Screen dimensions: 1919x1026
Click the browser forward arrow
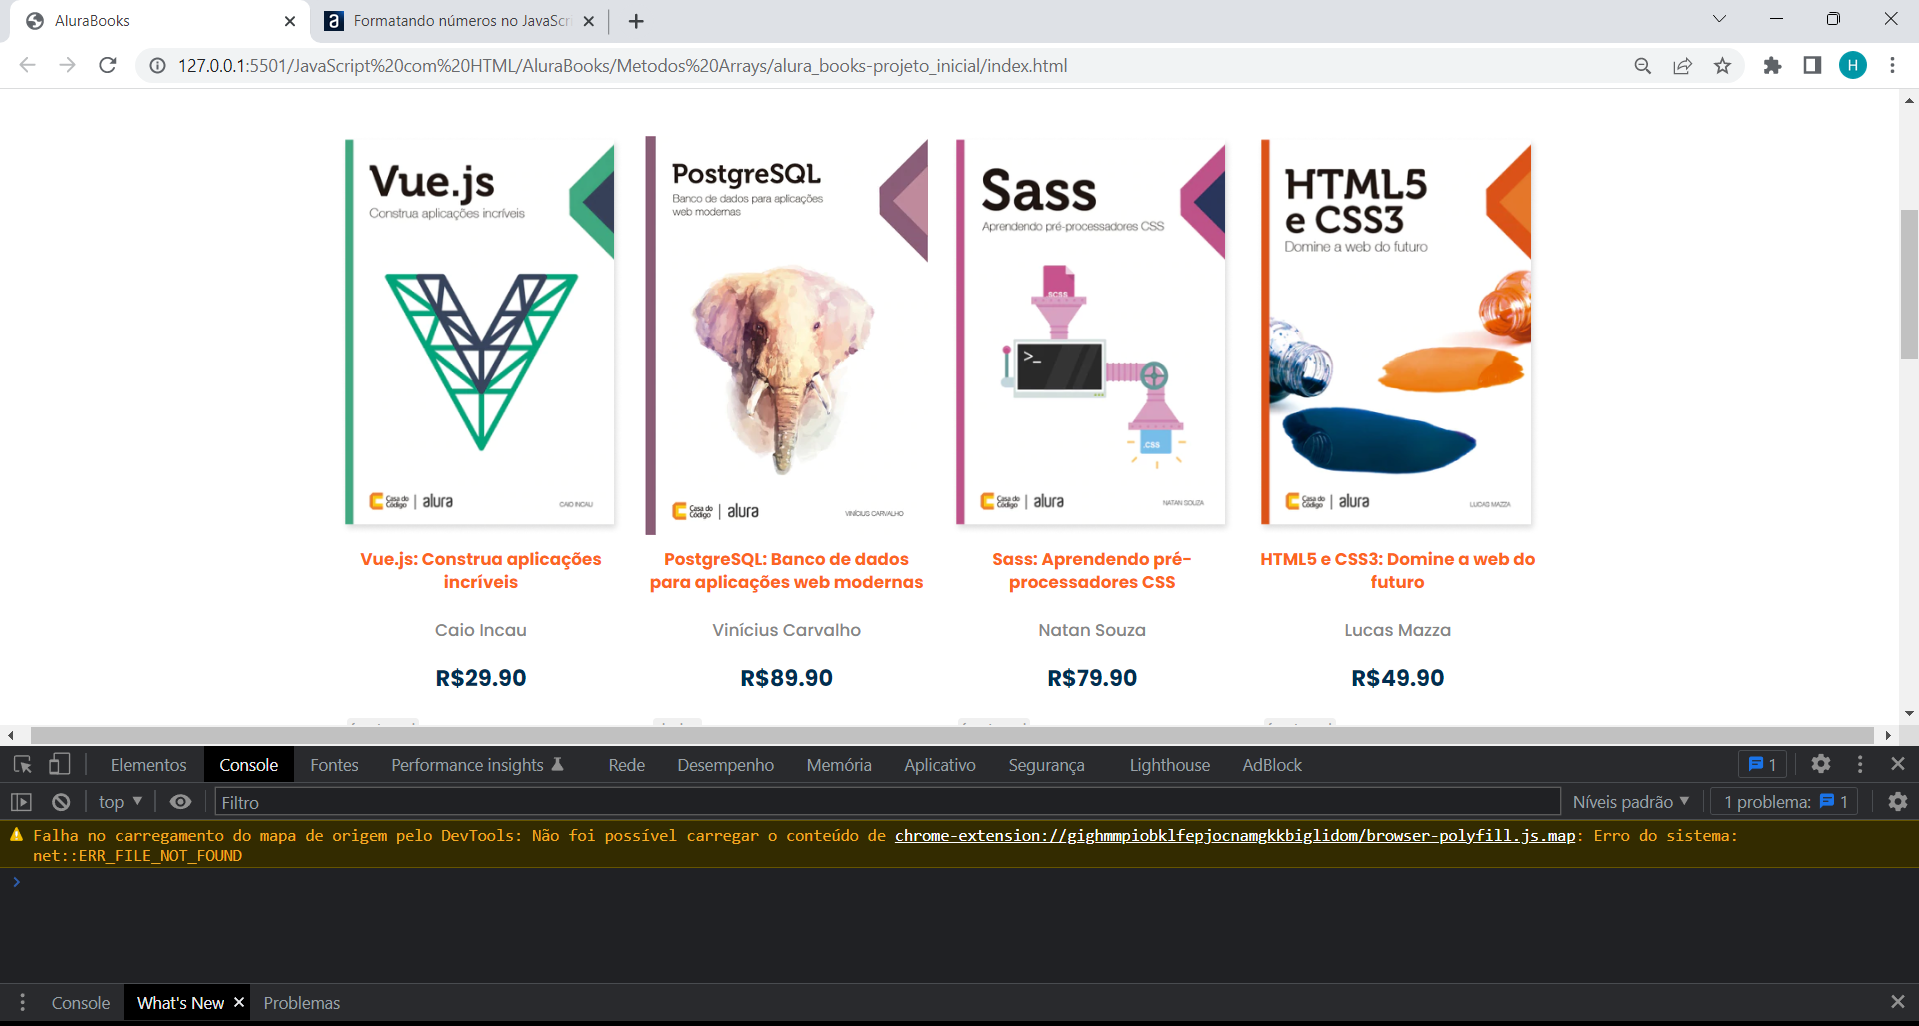tap(67, 65)
